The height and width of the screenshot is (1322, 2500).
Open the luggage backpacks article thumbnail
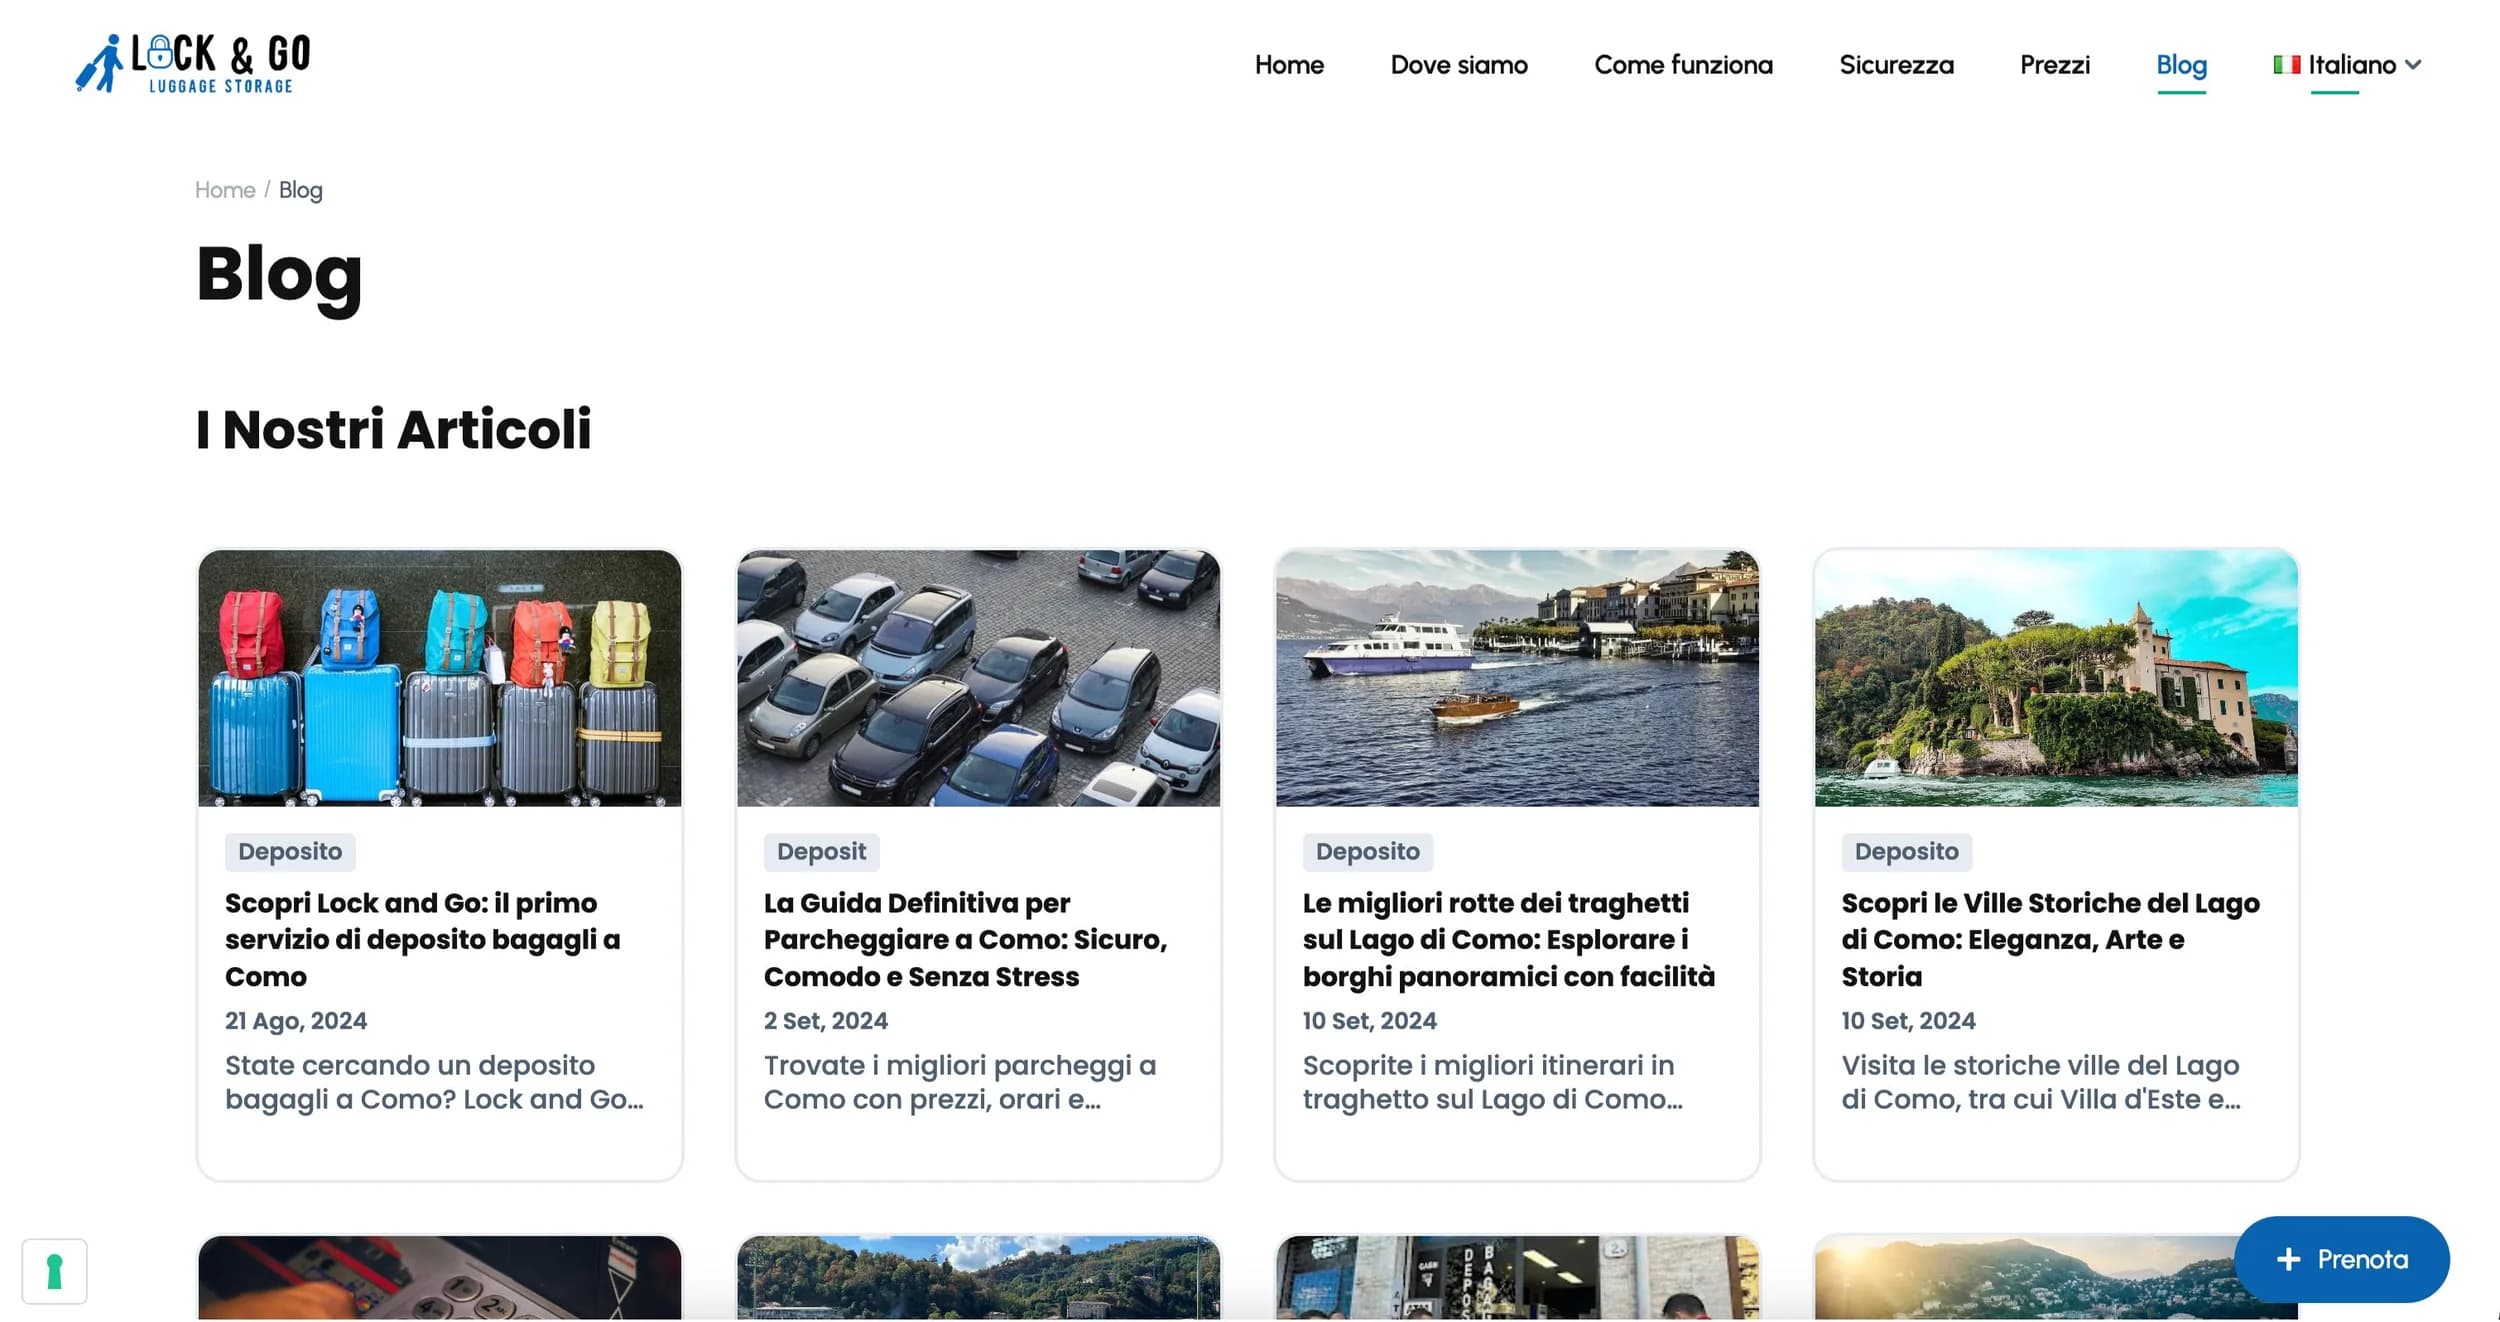pos(439,676)
